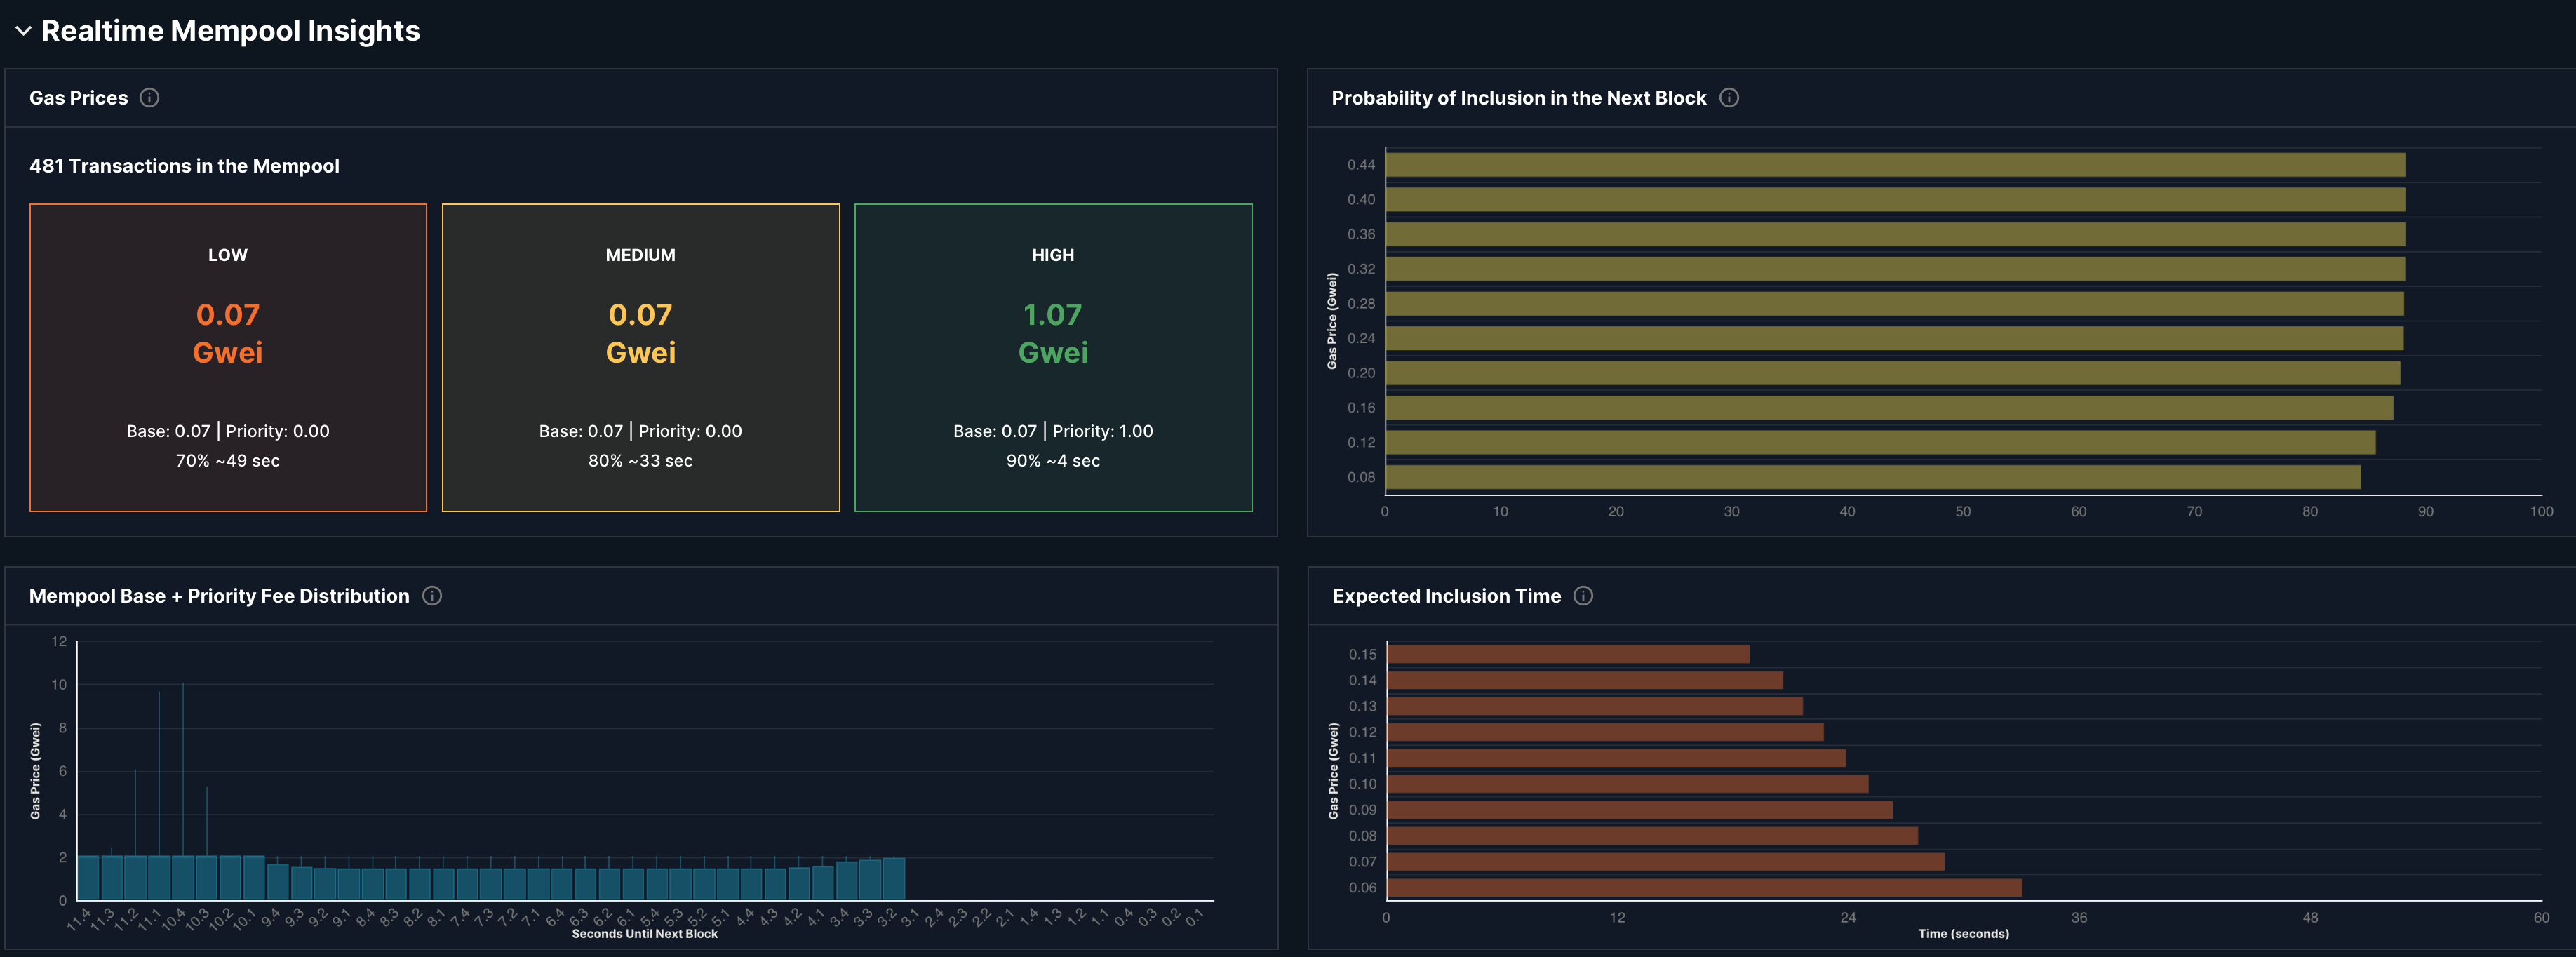Select the MEDIUM gas price card

tap(640, 357)
